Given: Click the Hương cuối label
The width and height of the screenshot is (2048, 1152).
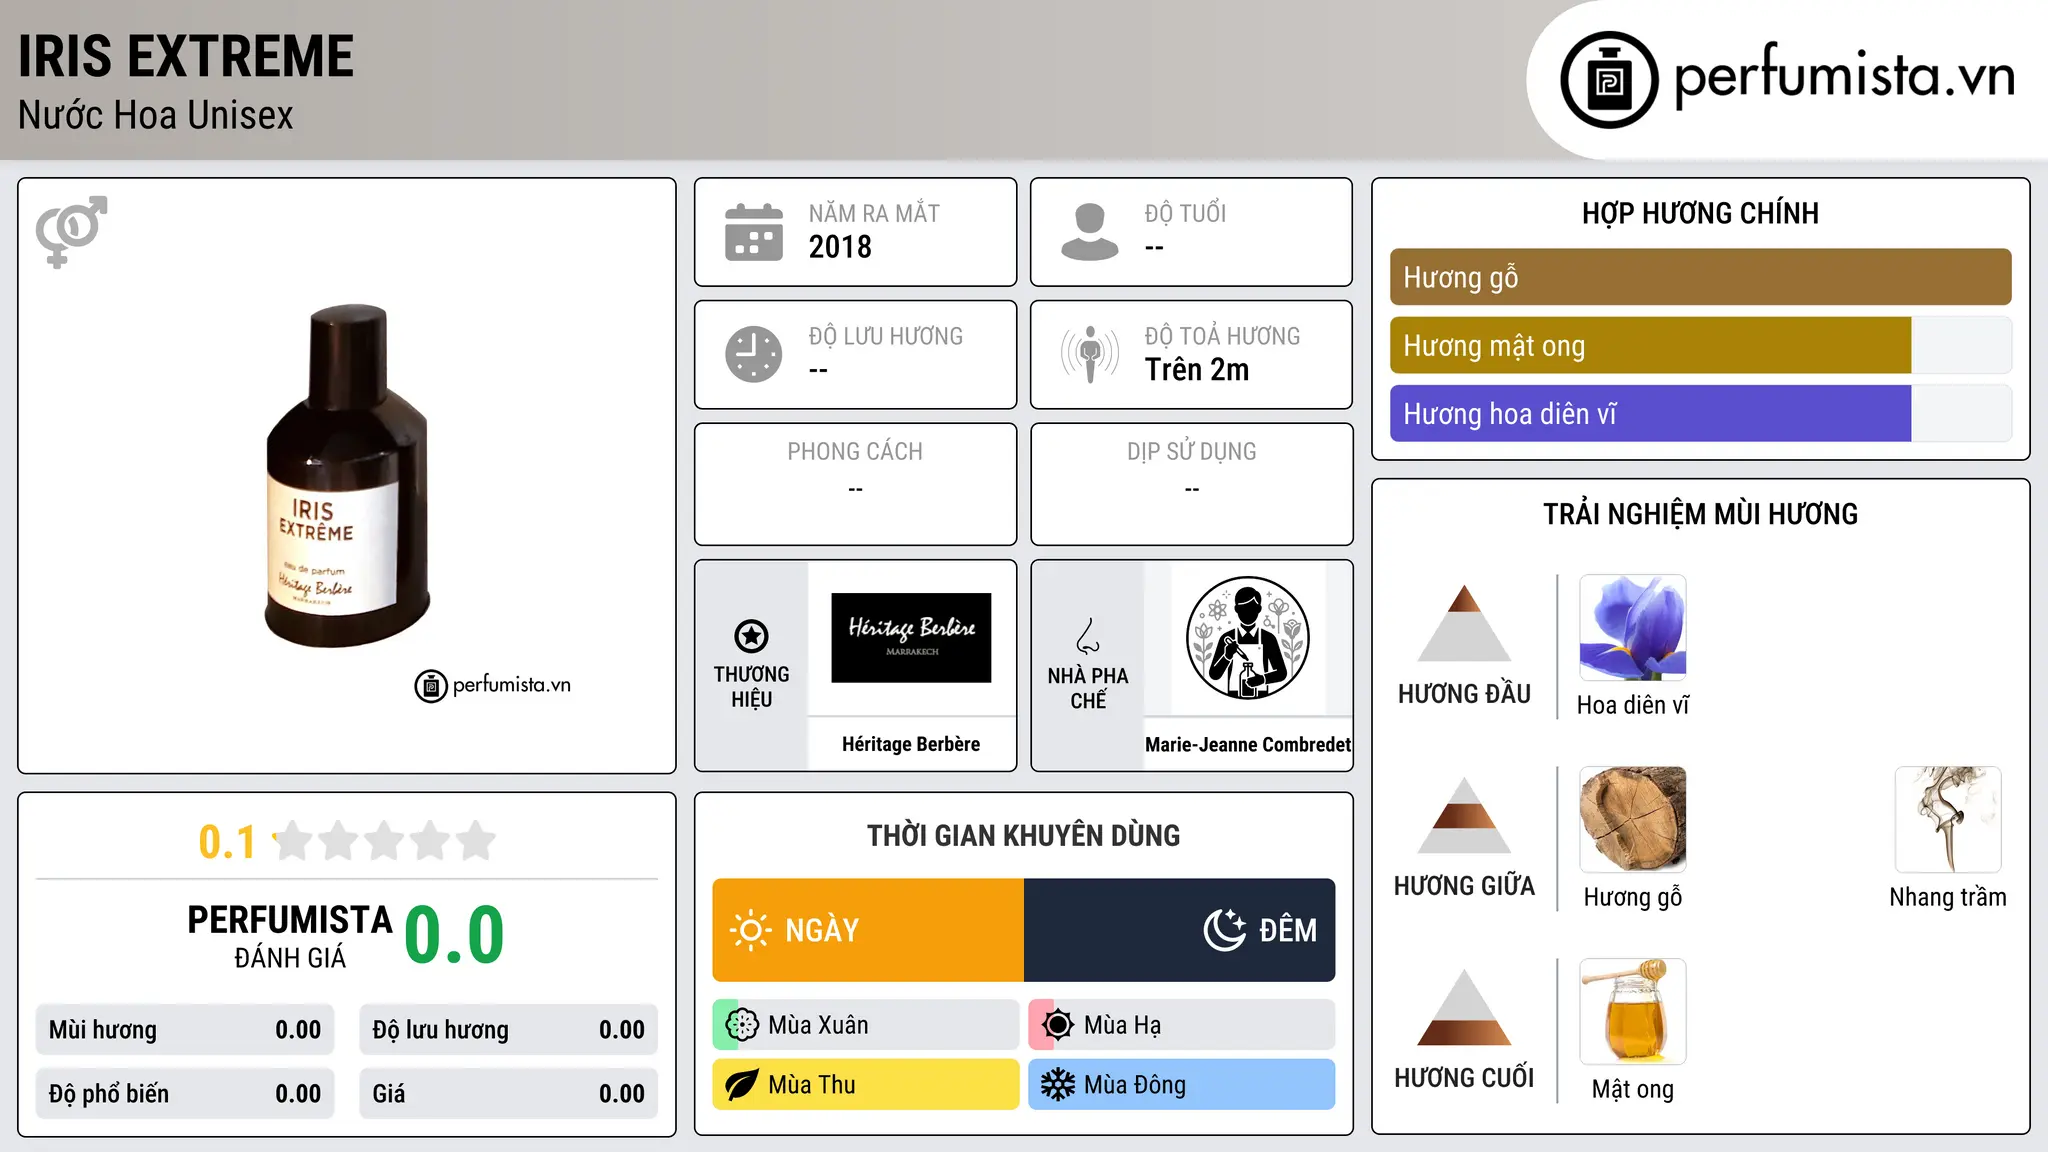Looking at the screenshot, I should point(1464,1078).
